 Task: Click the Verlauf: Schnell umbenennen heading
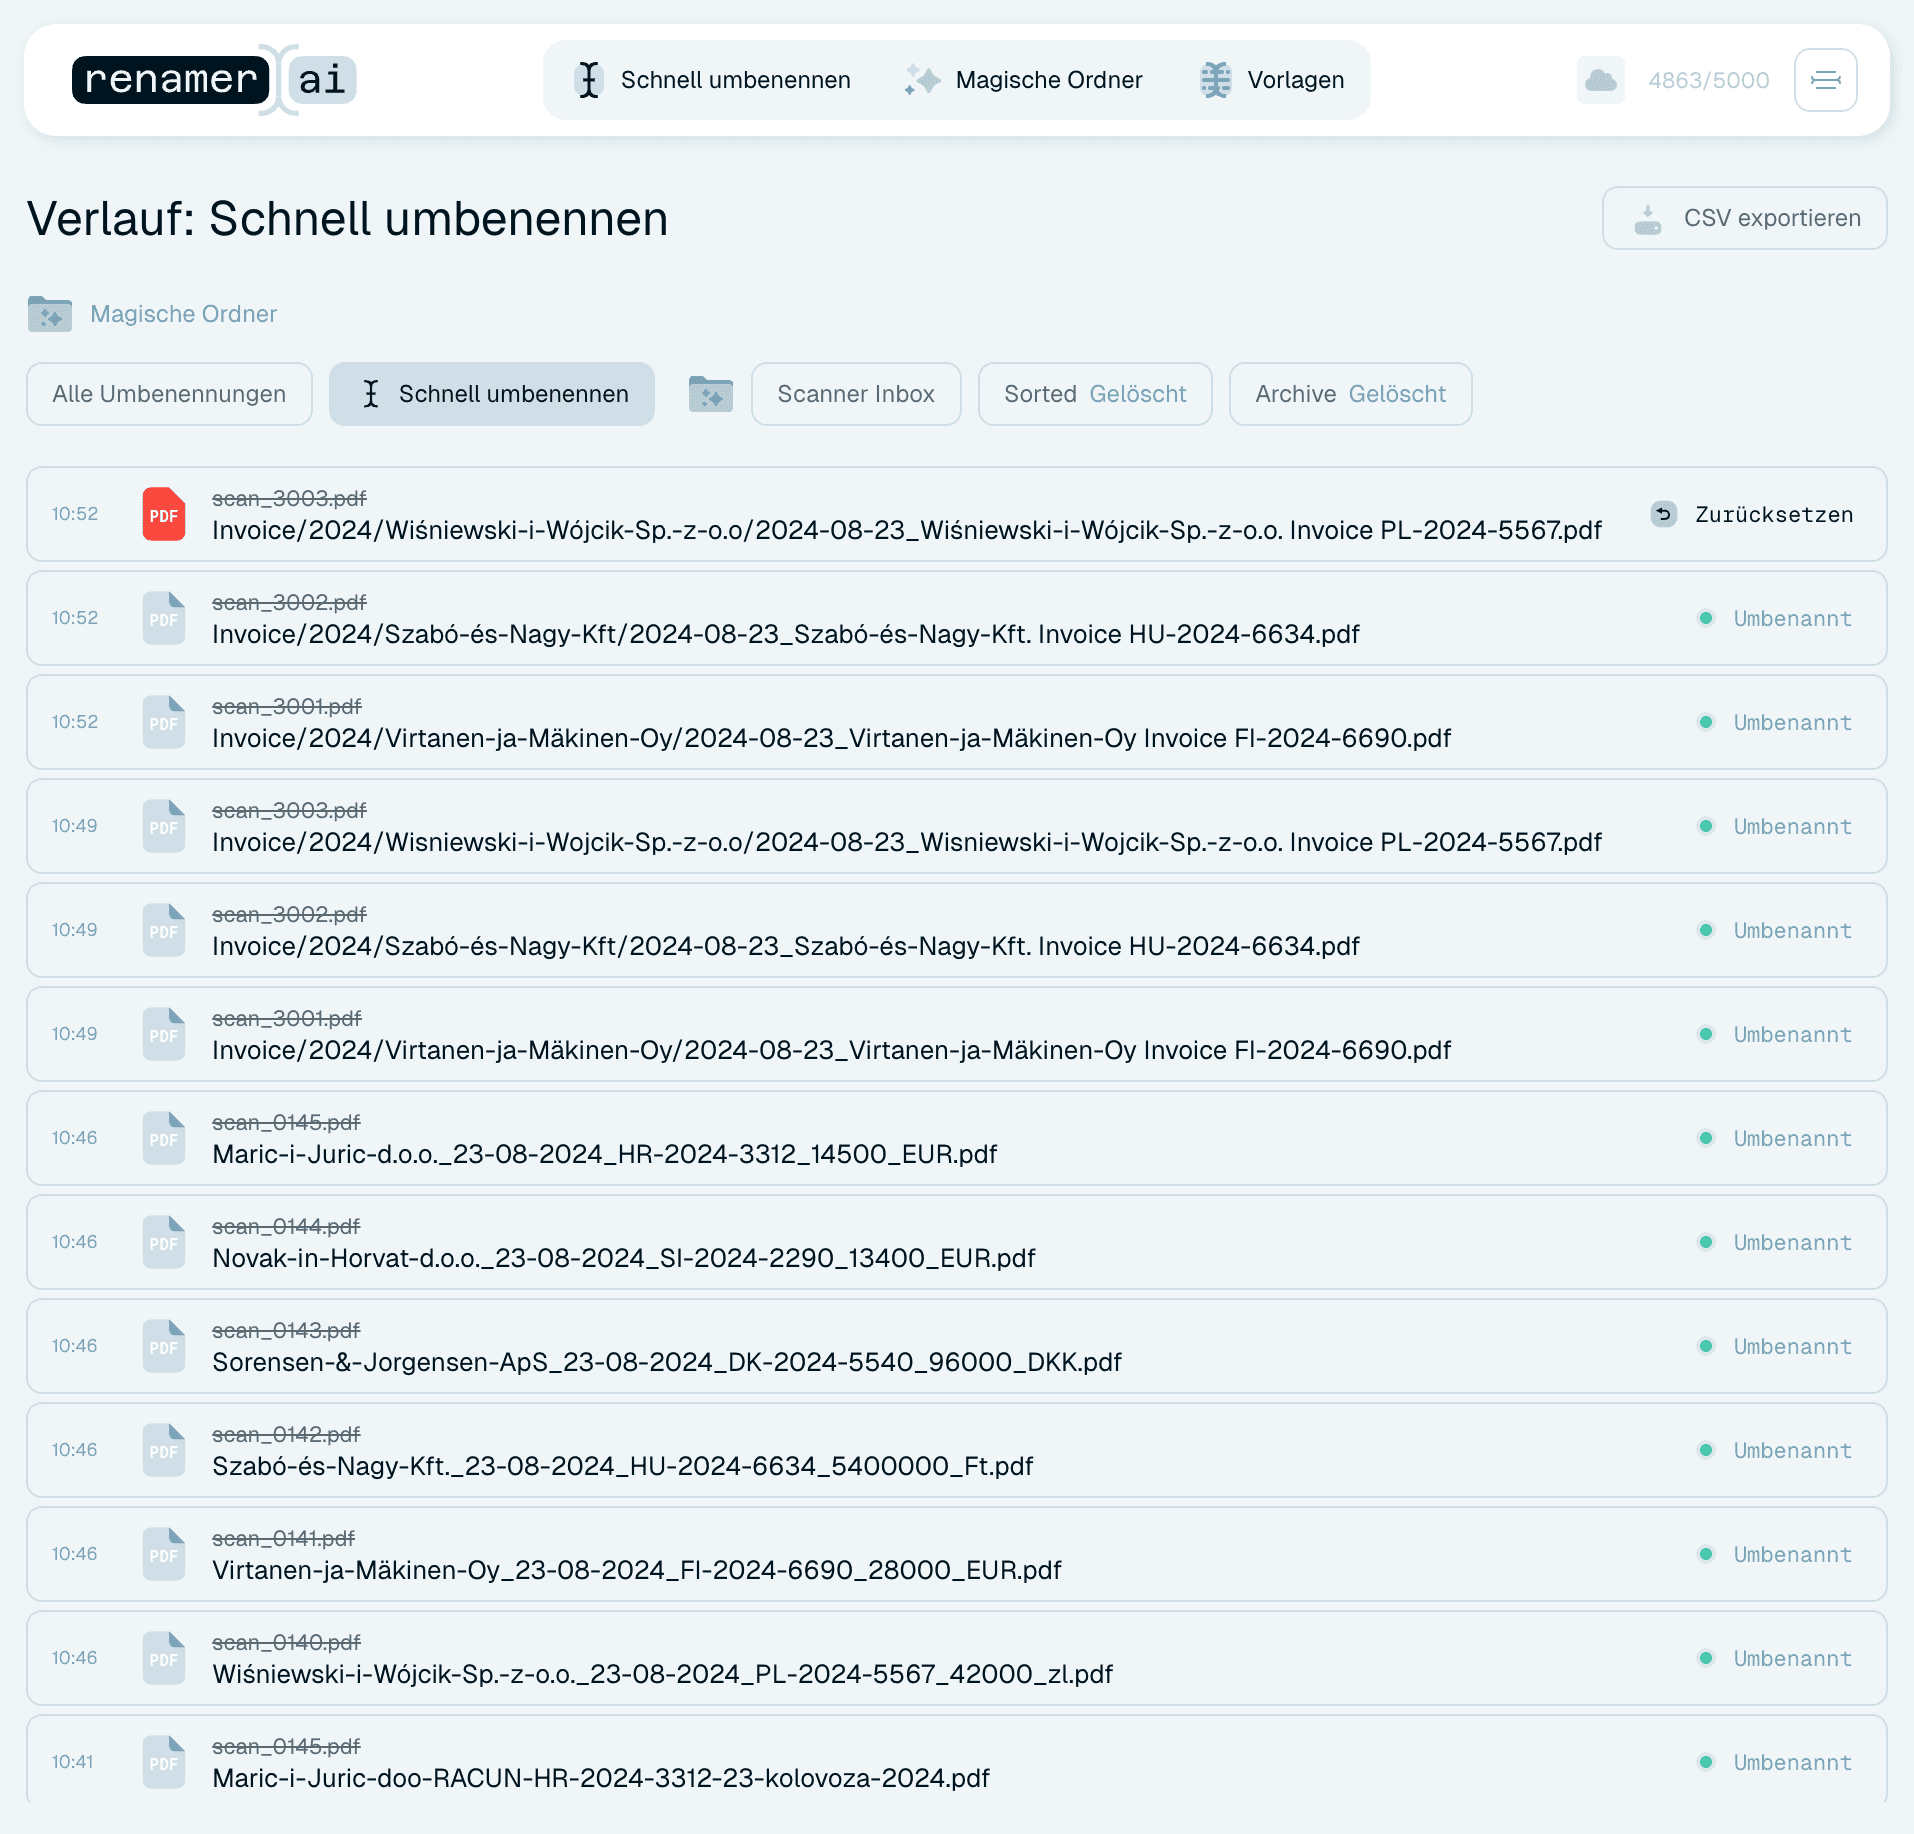(348, 218)
